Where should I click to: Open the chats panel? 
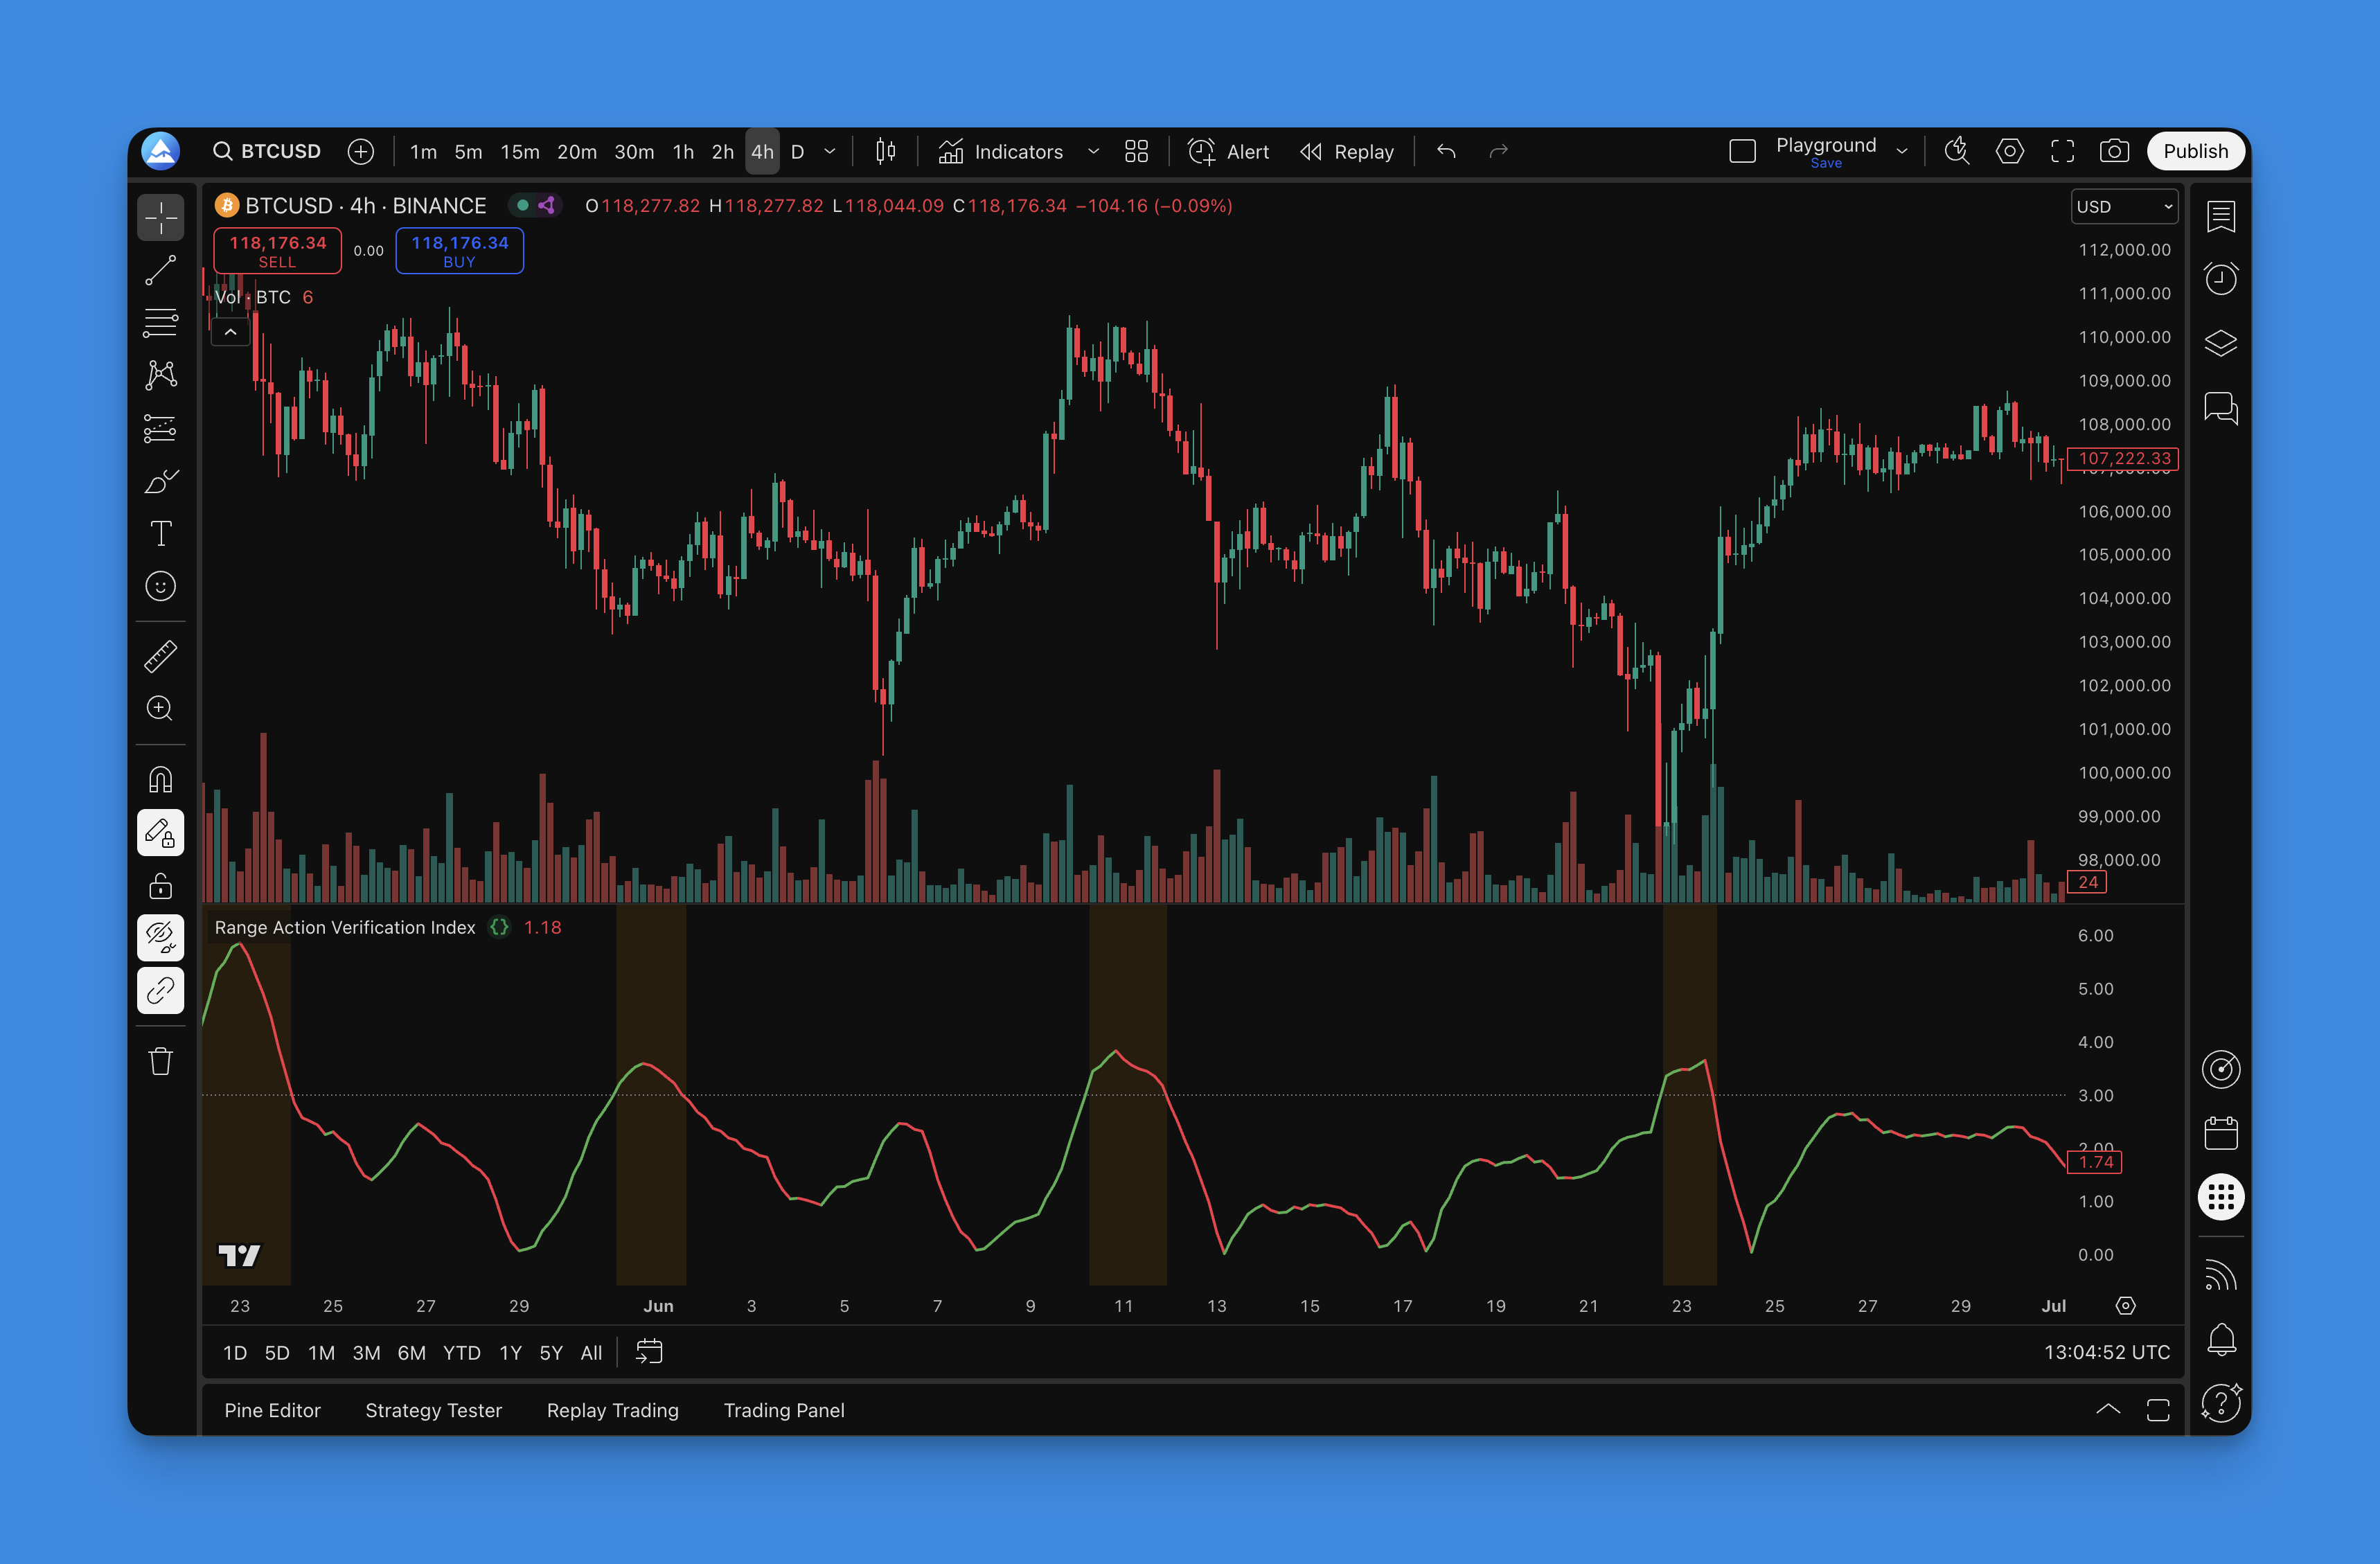[x=2221, y=408]
